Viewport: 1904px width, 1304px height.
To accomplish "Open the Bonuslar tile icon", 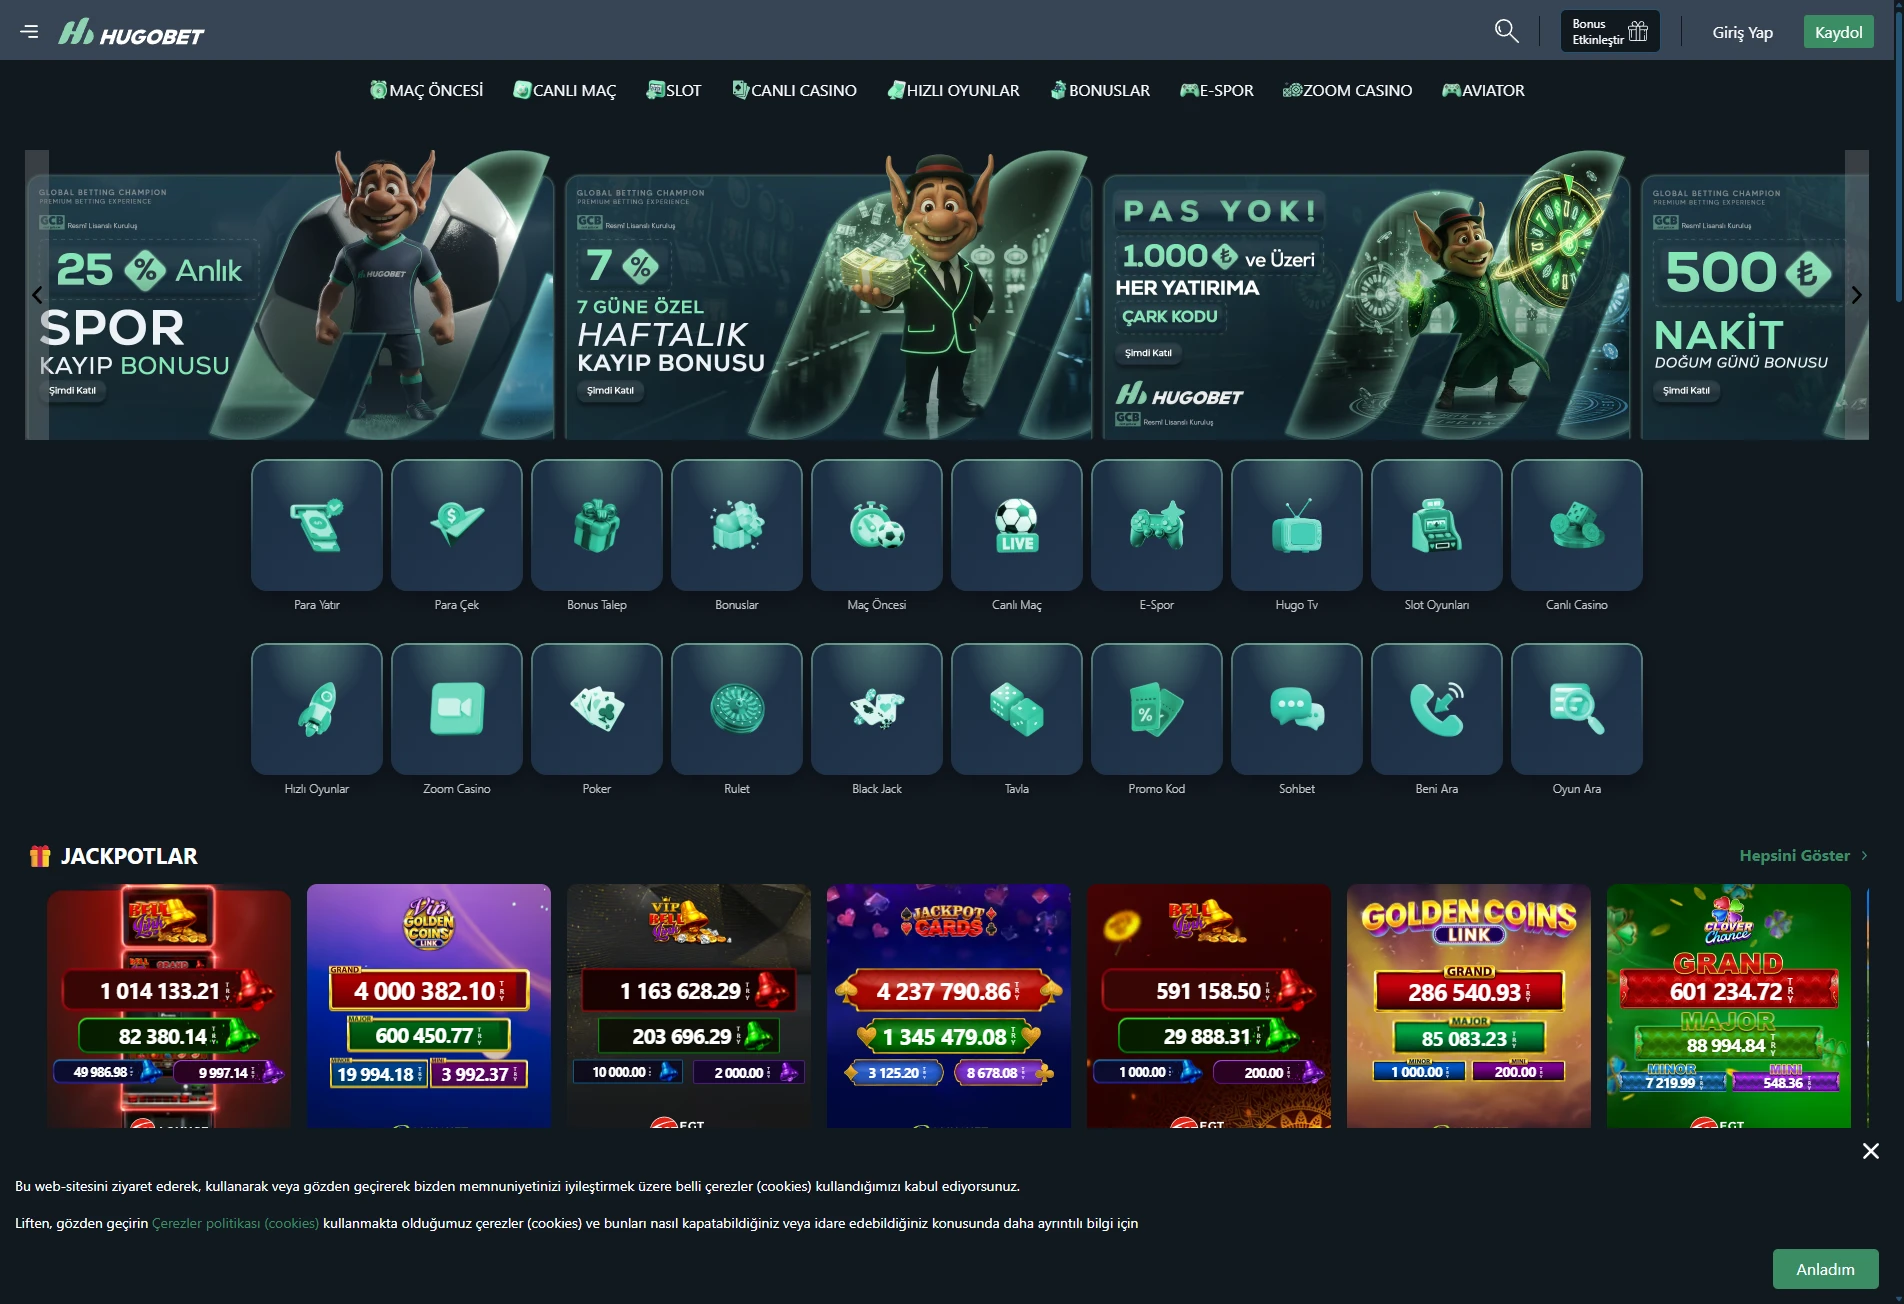I will (x=737, y=525).
